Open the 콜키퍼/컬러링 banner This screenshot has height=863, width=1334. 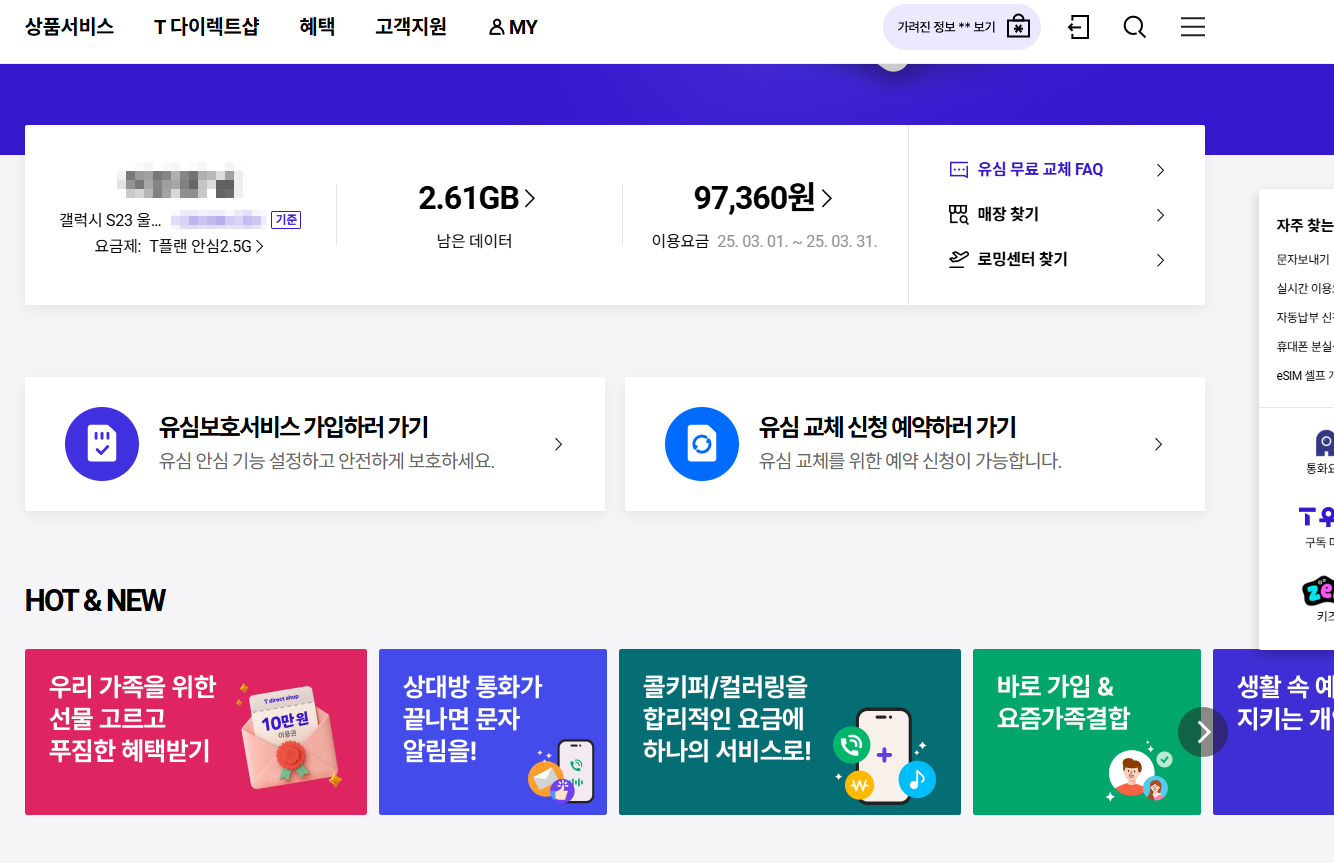pyautogui.click(x=790, y=732)
